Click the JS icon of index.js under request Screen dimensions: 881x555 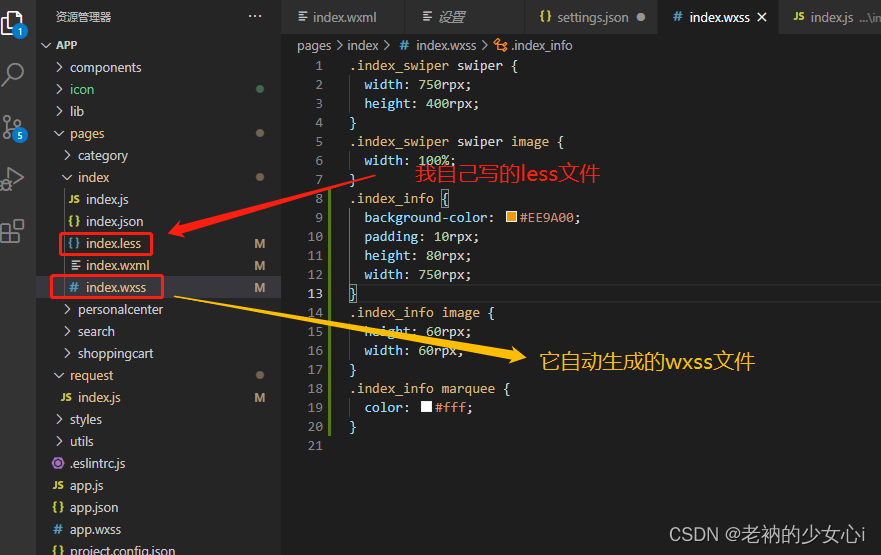pos(66,397)
